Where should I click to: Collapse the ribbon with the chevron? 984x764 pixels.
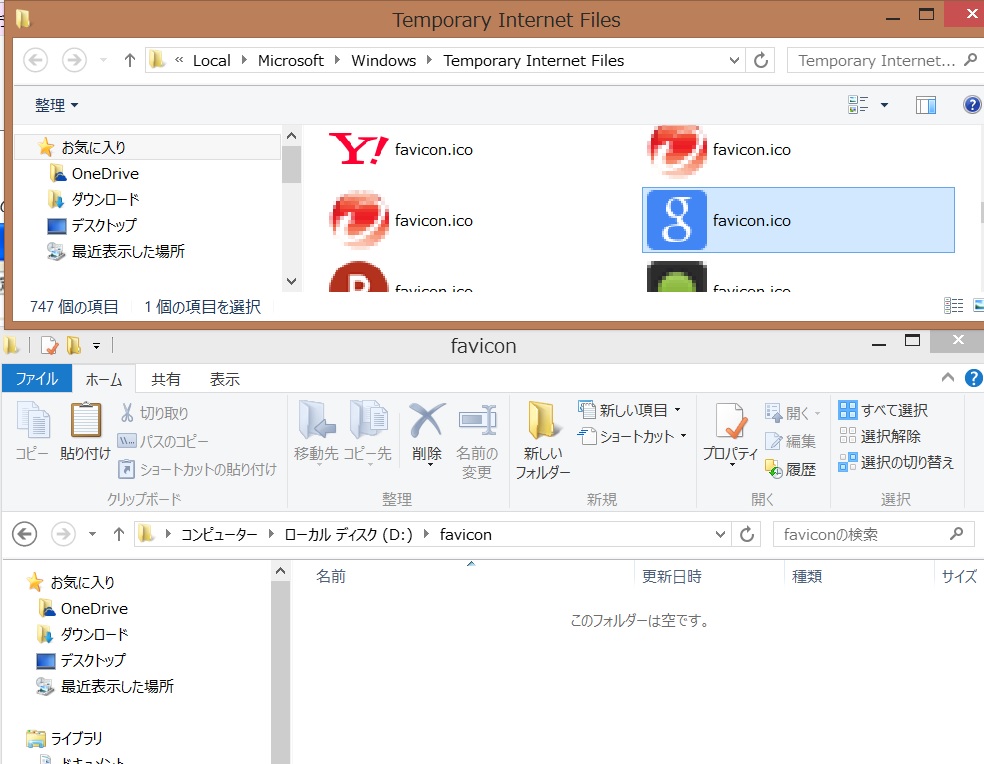click(948, 377)
